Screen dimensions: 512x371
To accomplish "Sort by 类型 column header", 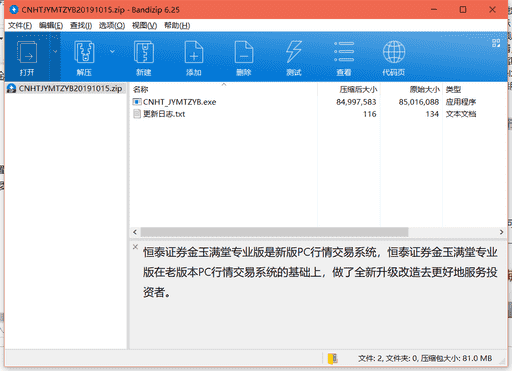I will coord(453,89).
